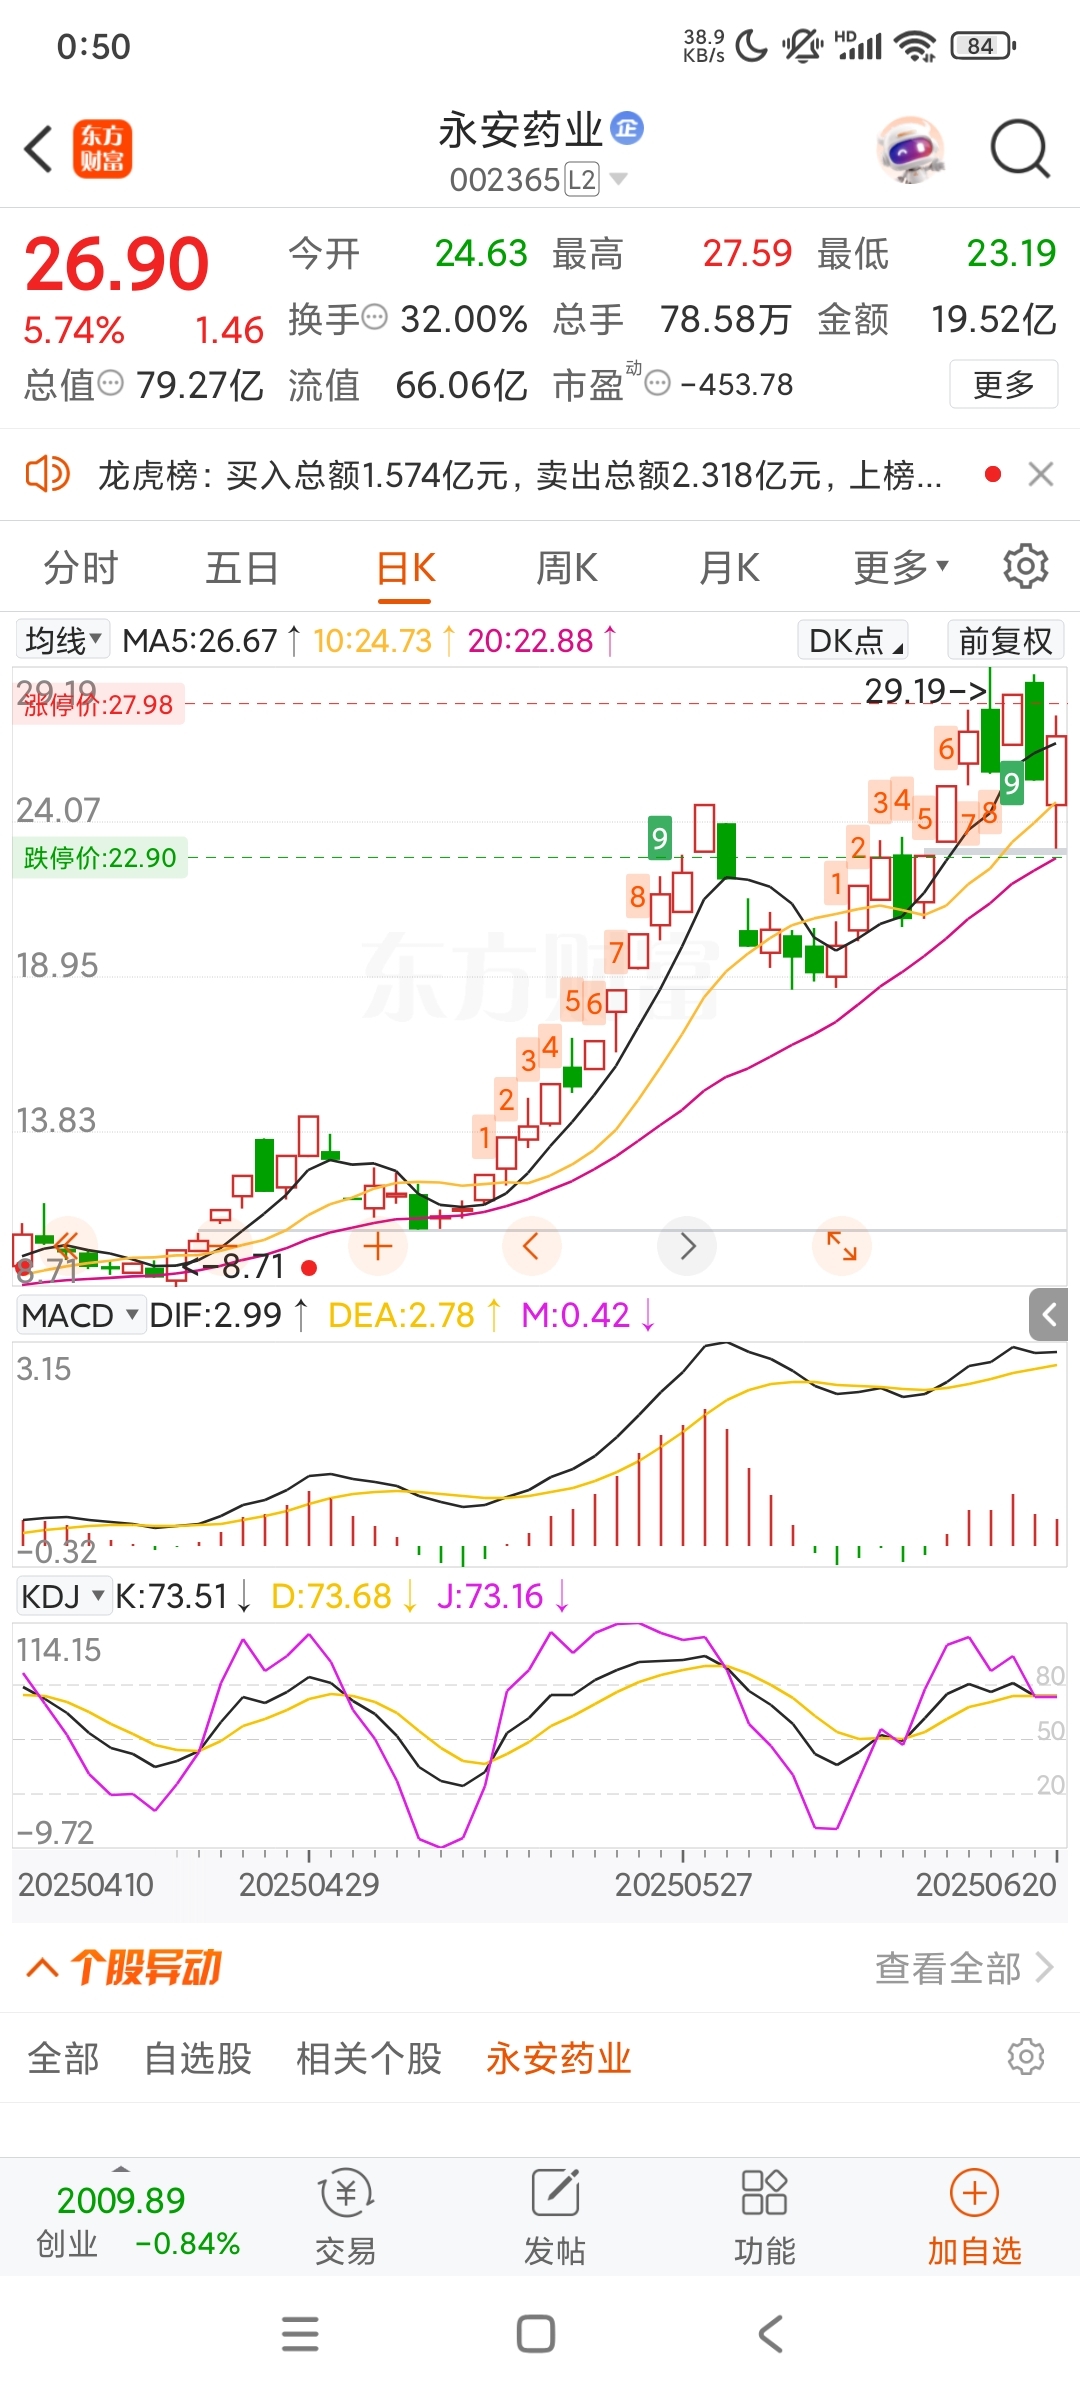The height and width of the screenshot is (2400, 1080).
Task: Collapse the 个股异动 section header
Action: point(123,1967)
